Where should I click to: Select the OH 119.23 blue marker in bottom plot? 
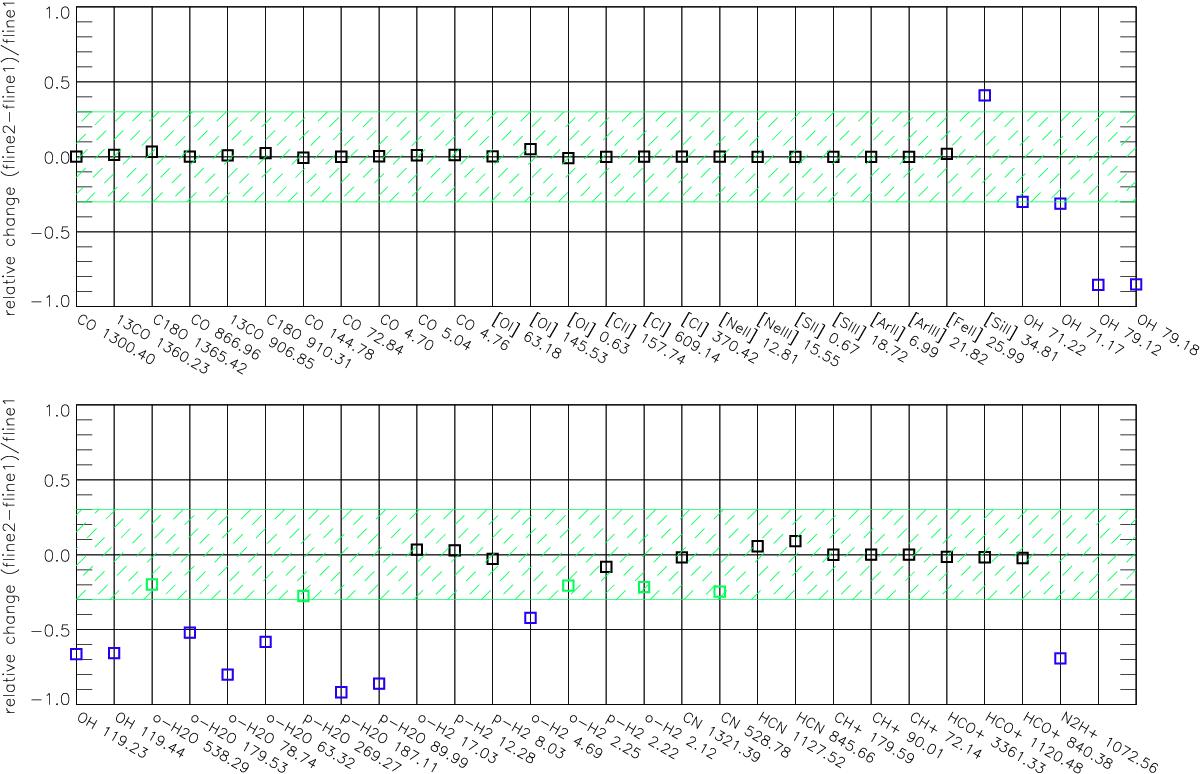coord(76,654)
